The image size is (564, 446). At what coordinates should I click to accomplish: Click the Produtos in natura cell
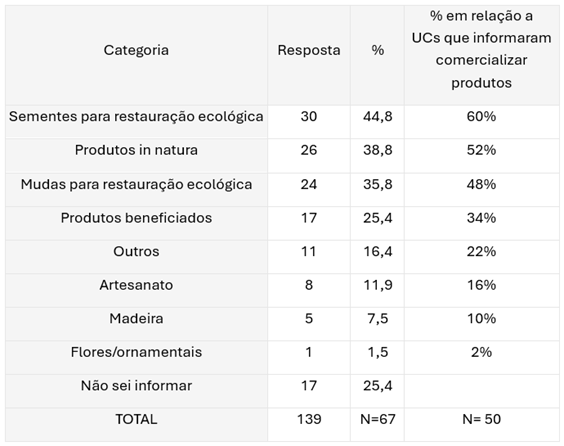136,155
